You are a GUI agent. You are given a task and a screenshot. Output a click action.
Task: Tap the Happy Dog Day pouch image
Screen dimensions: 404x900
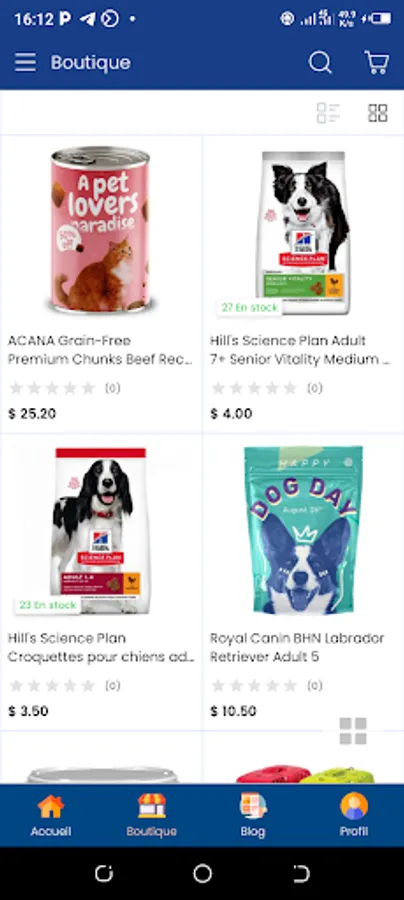pyautogui.click(x=303, y=530)
